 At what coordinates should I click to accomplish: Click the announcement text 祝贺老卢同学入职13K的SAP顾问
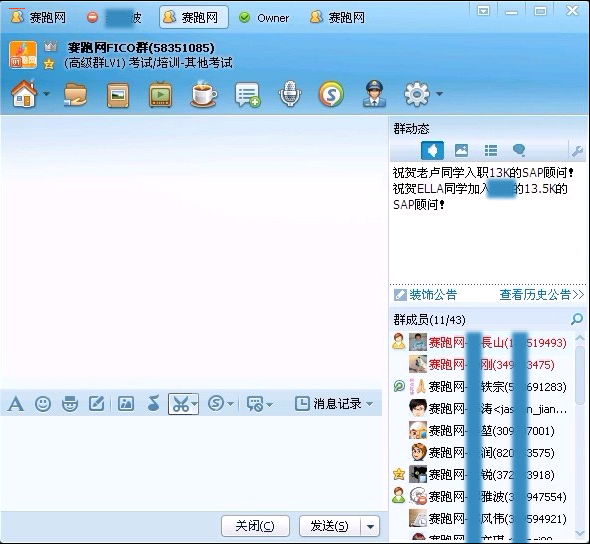[x=483, y=173]
